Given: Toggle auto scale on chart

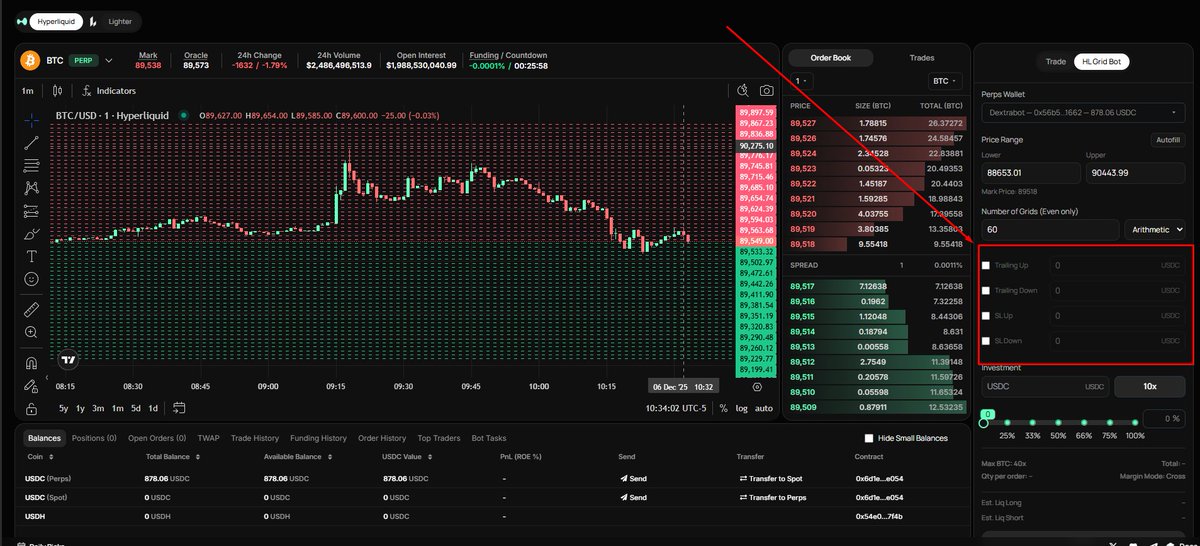Looking at the screenshot, I should (x=763, y=407).
